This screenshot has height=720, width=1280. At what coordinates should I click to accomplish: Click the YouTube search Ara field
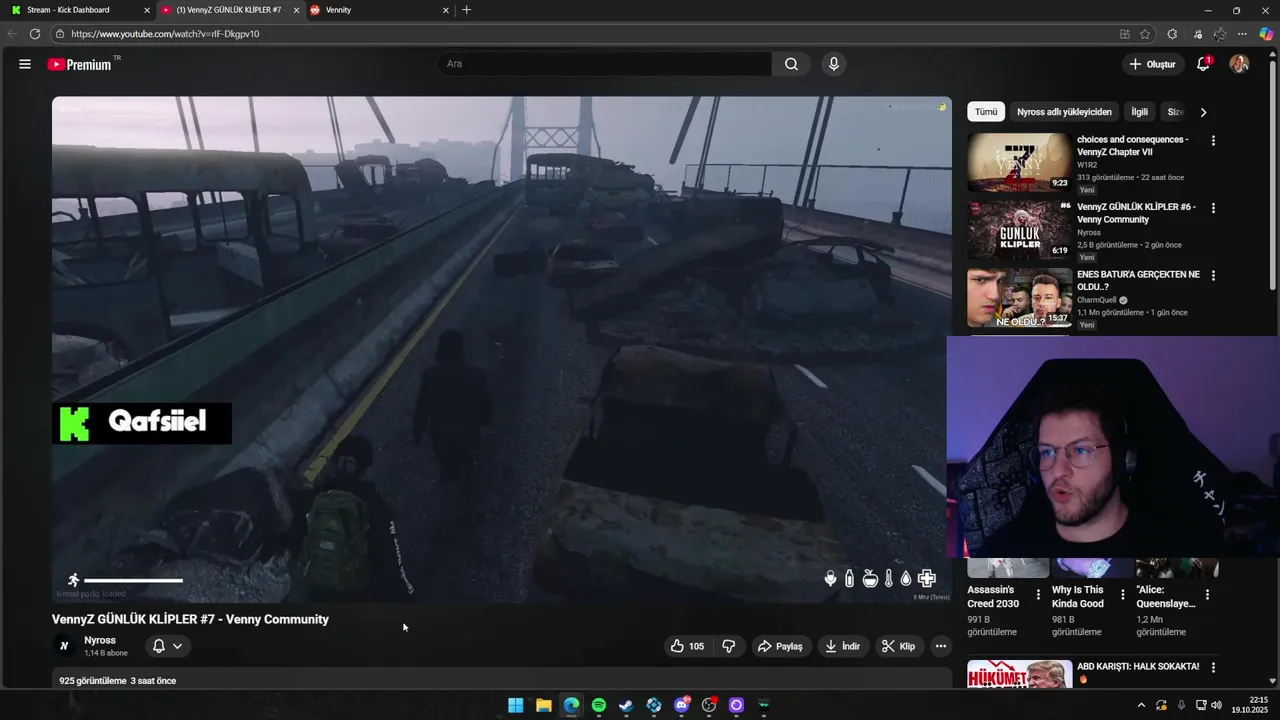[x=605, y=64]
